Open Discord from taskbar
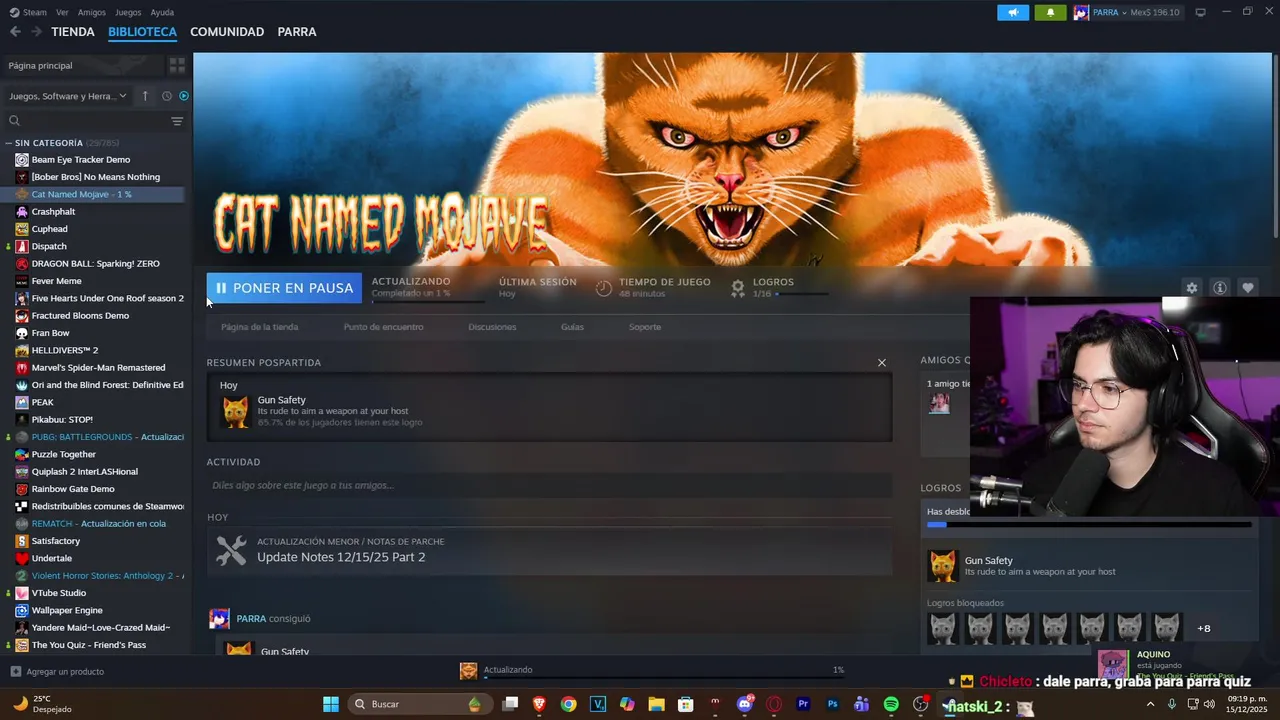This screenshot has width=1280, height=720. point(744,704)
